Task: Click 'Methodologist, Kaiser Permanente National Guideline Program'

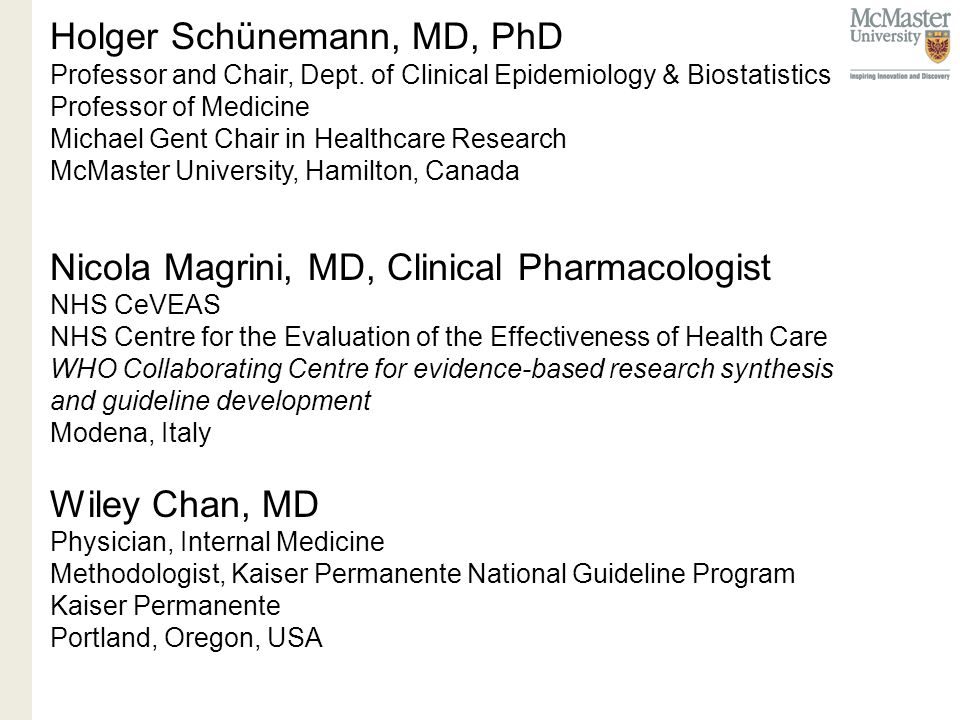Action: click(x=422, y=574)
